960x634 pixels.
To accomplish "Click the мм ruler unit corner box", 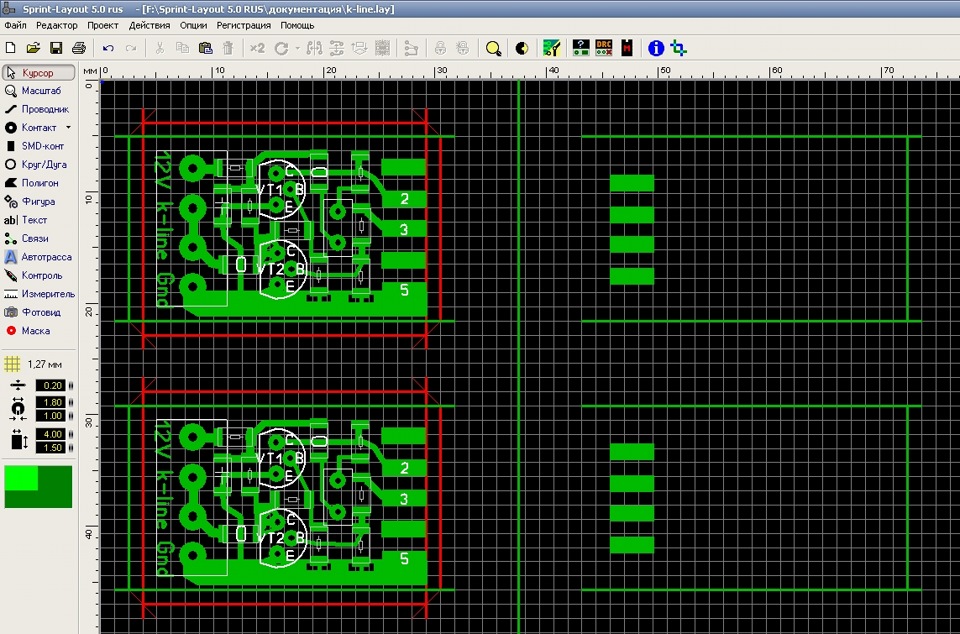I will point(90,72).
